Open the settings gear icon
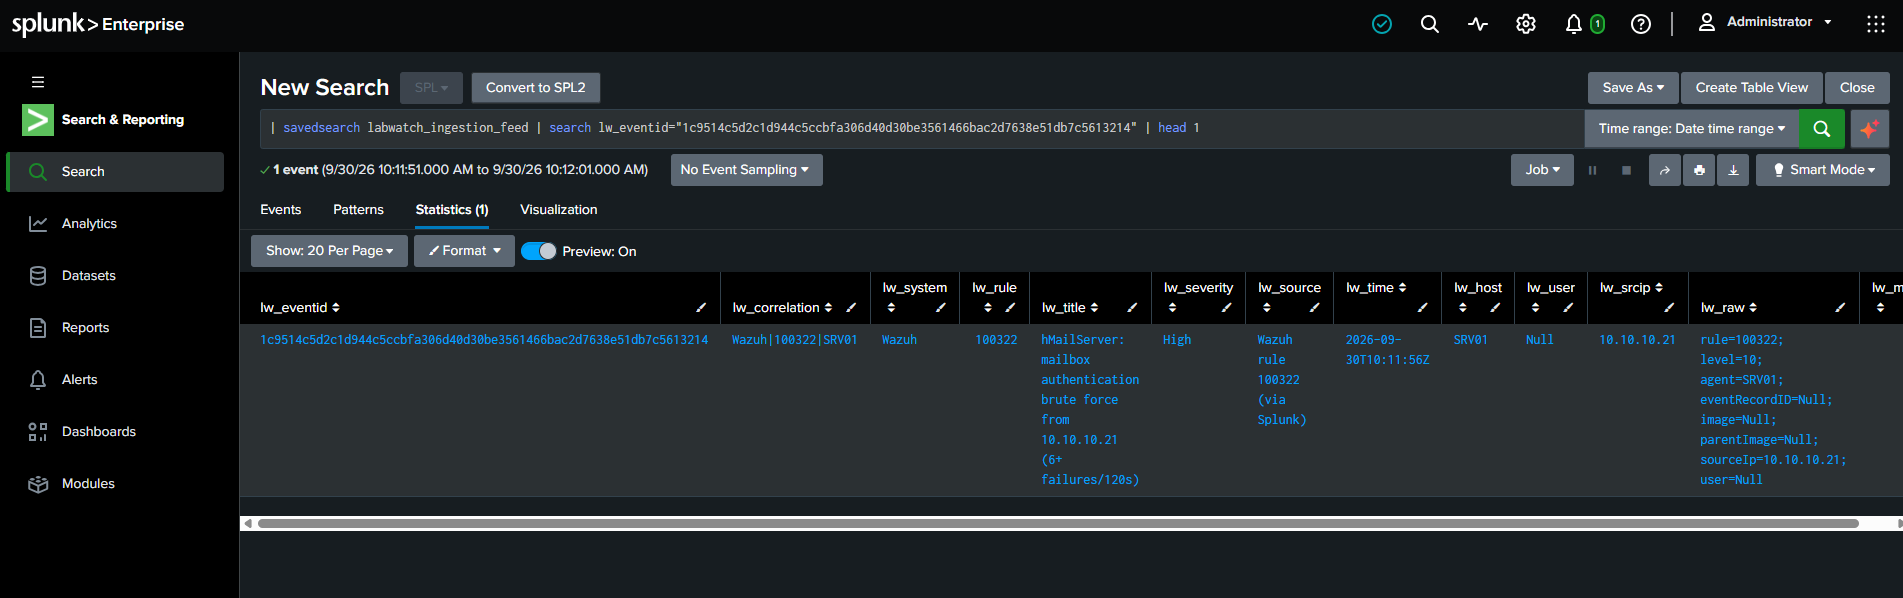The width and height of the screenshot is (1903, 598). point(1526,24)
